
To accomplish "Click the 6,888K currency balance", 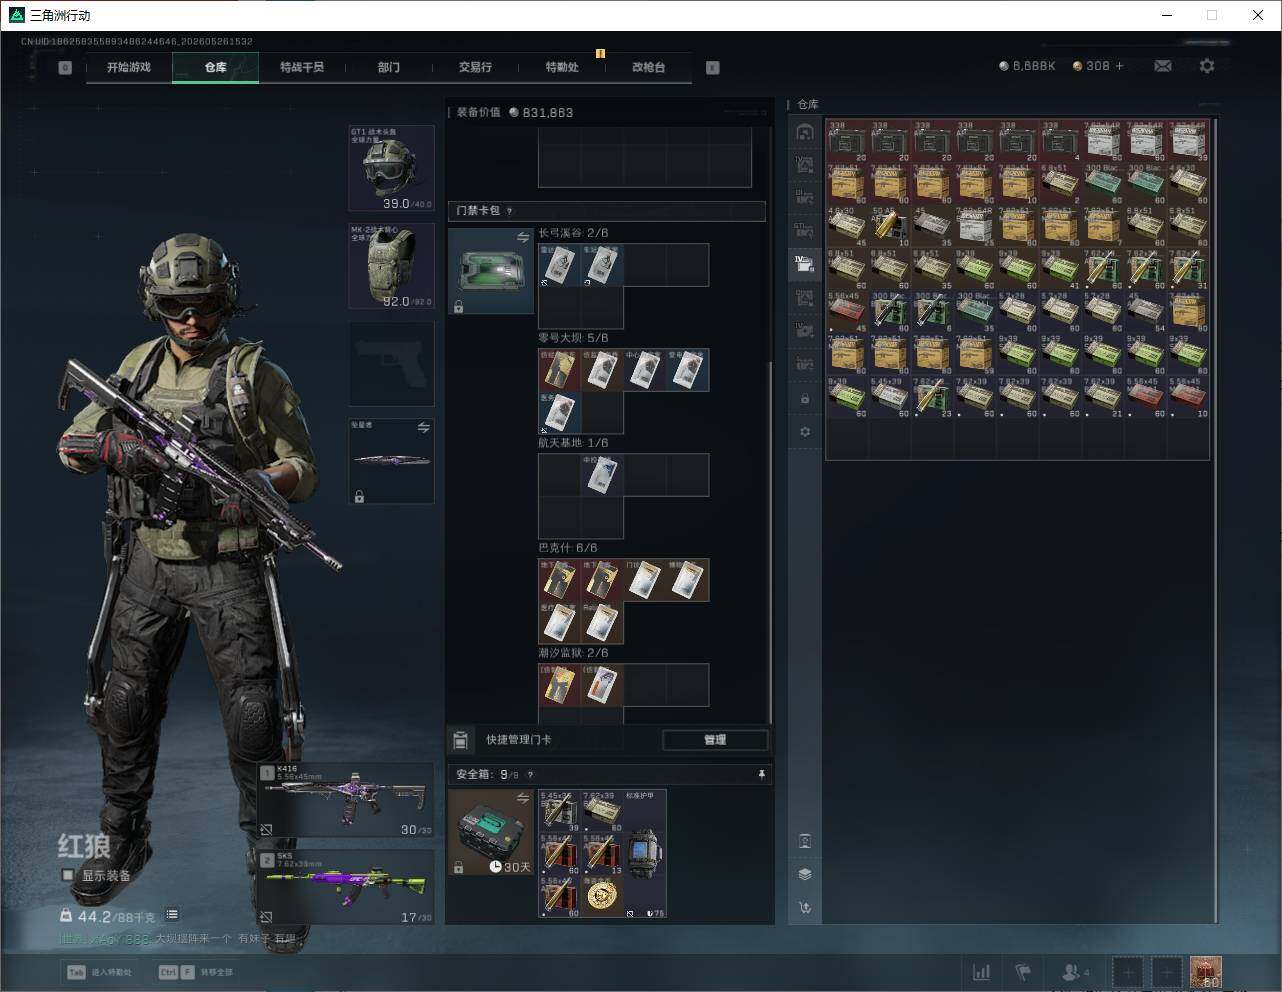I will (x=1027, y=66).
